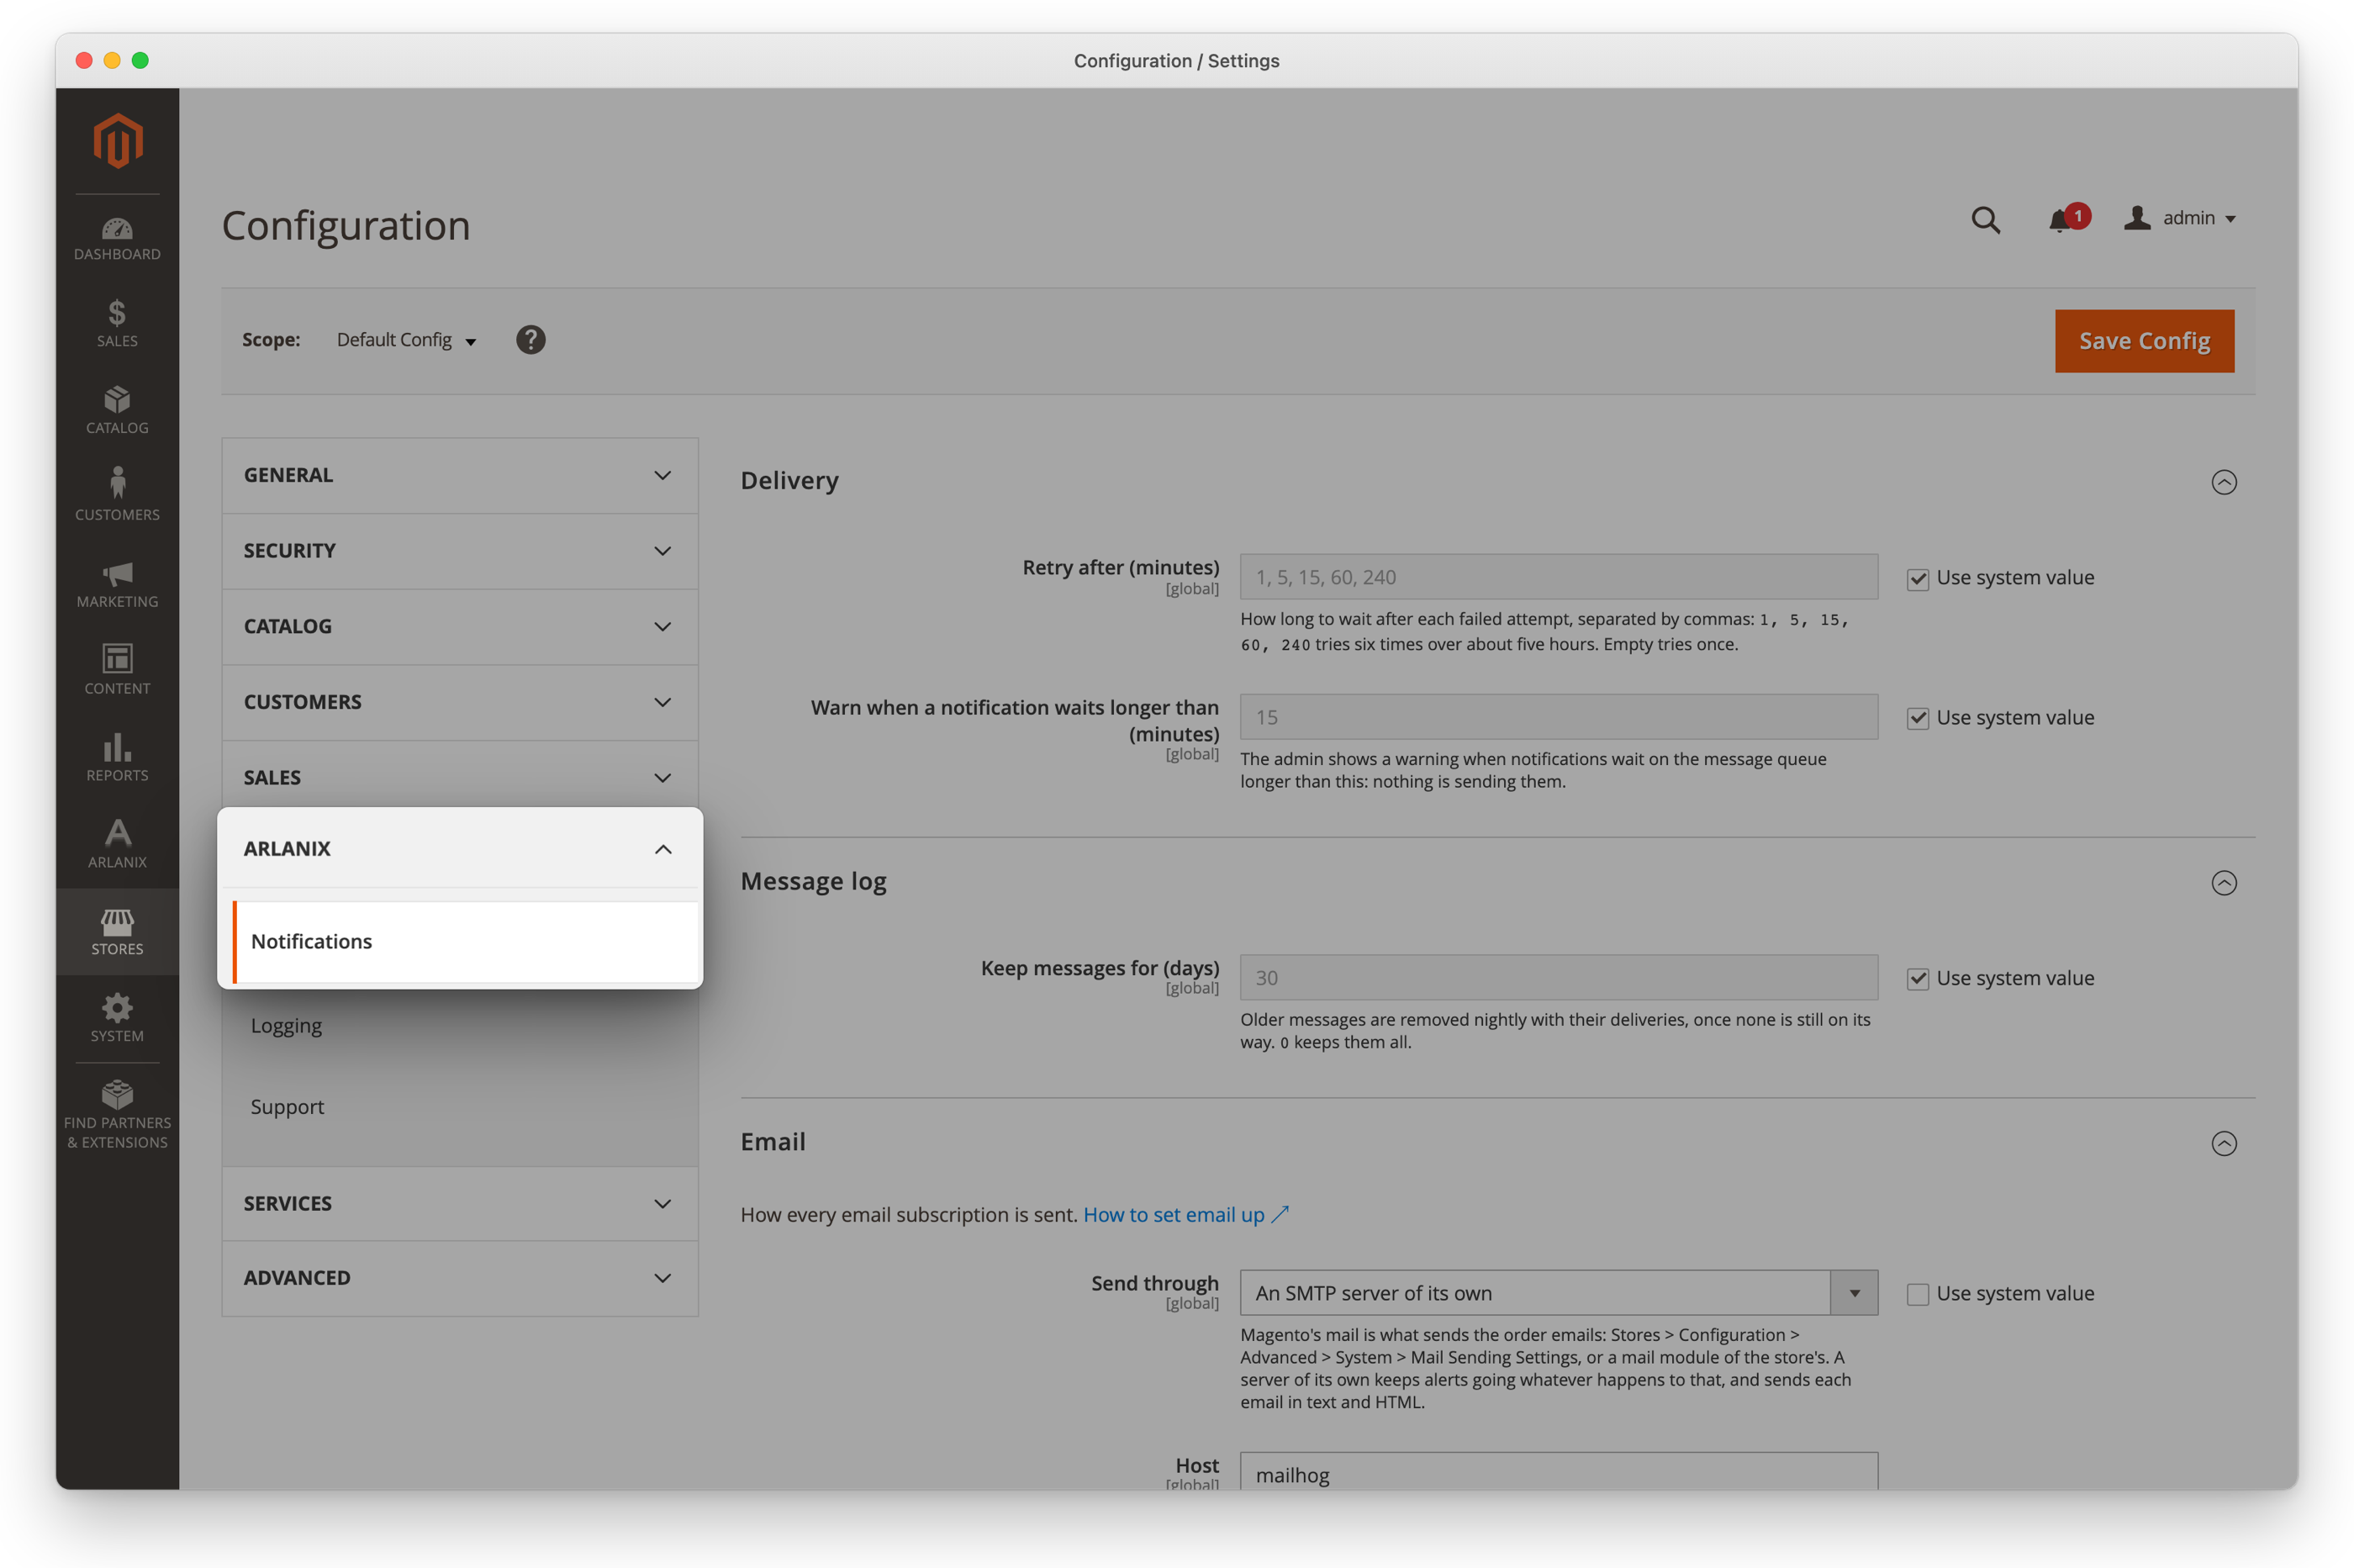Screen dimensions: 2354x1568
Task: Click the Configuration page heading
Action: point(346,226)
